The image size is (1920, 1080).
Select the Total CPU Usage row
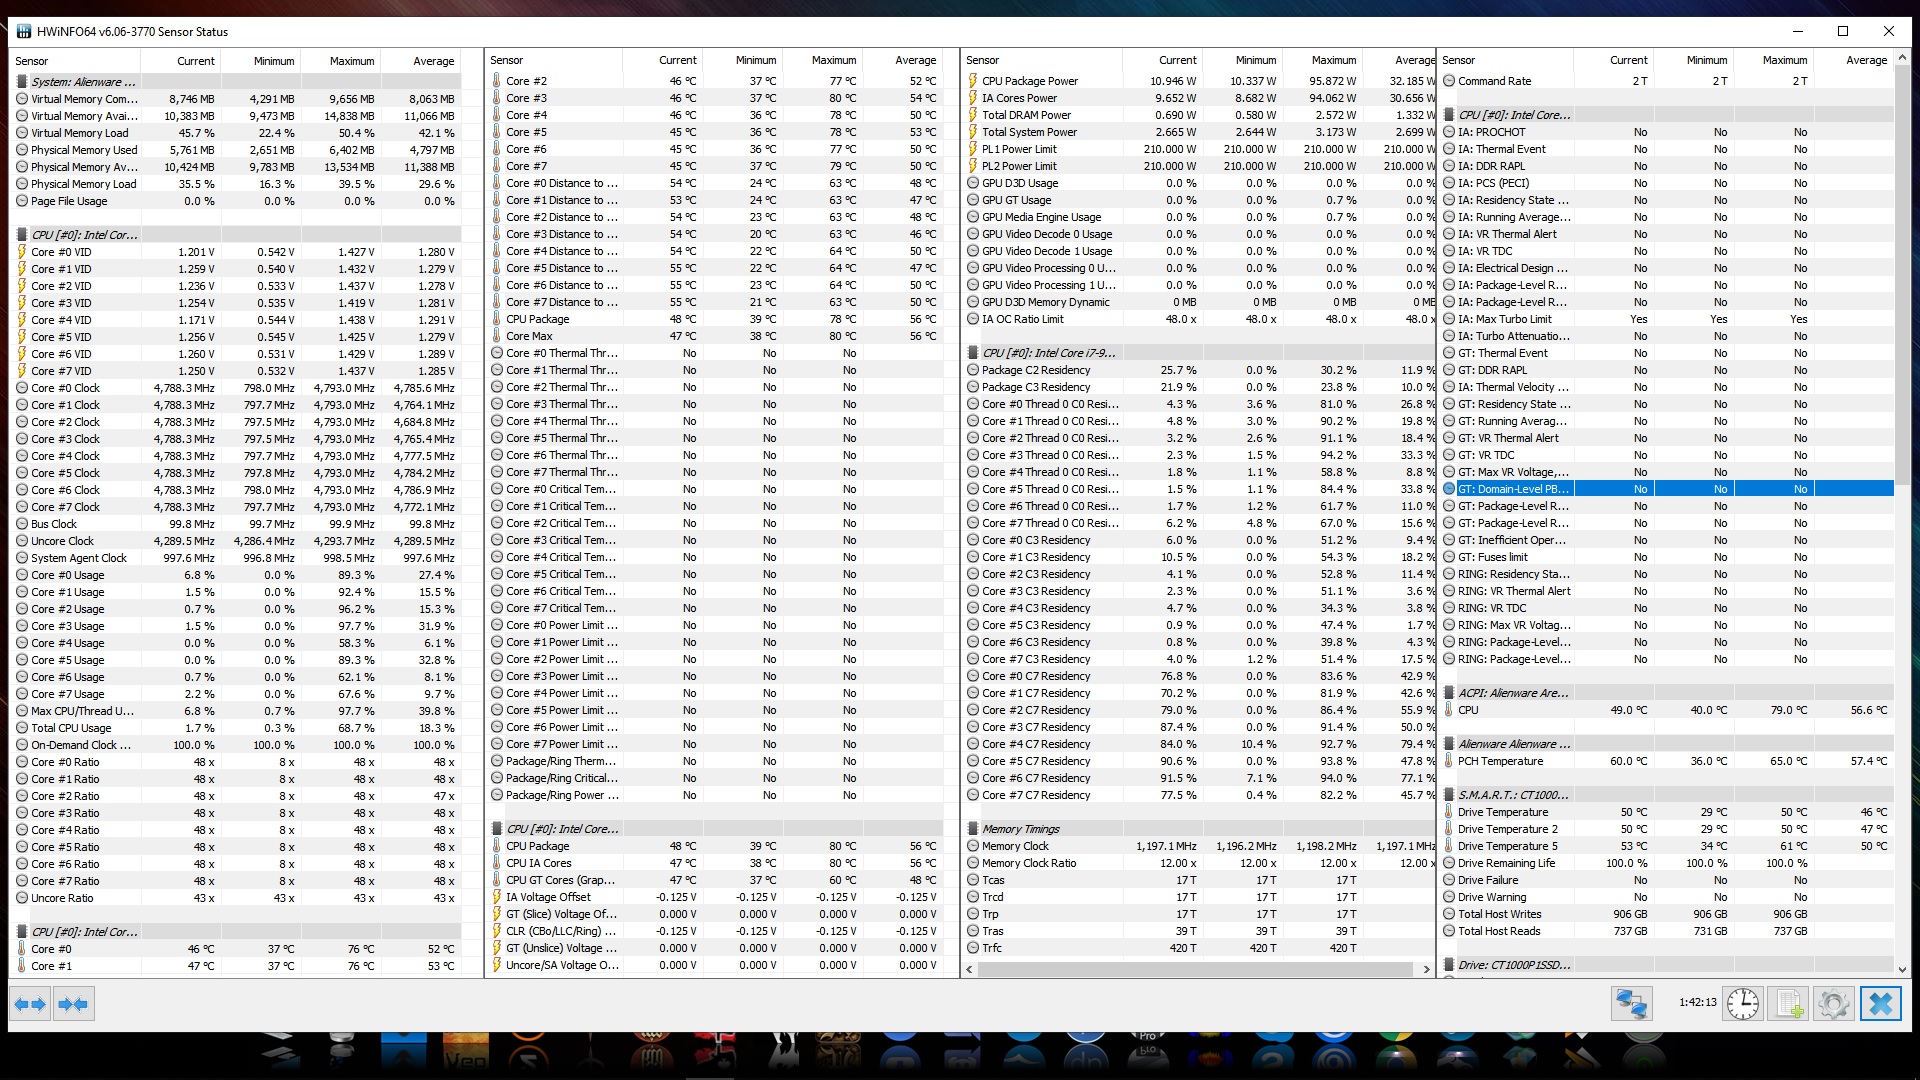tap(70, 728)
